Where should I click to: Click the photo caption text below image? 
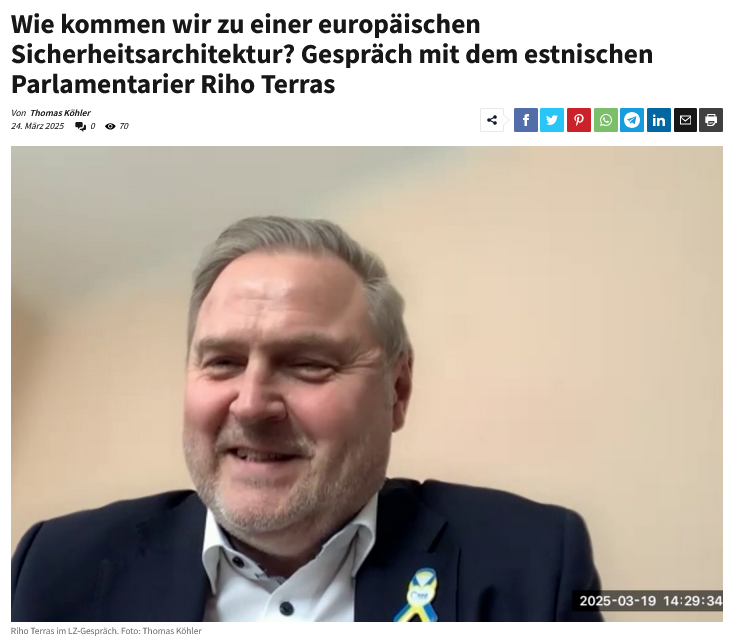tap(106, 631)
